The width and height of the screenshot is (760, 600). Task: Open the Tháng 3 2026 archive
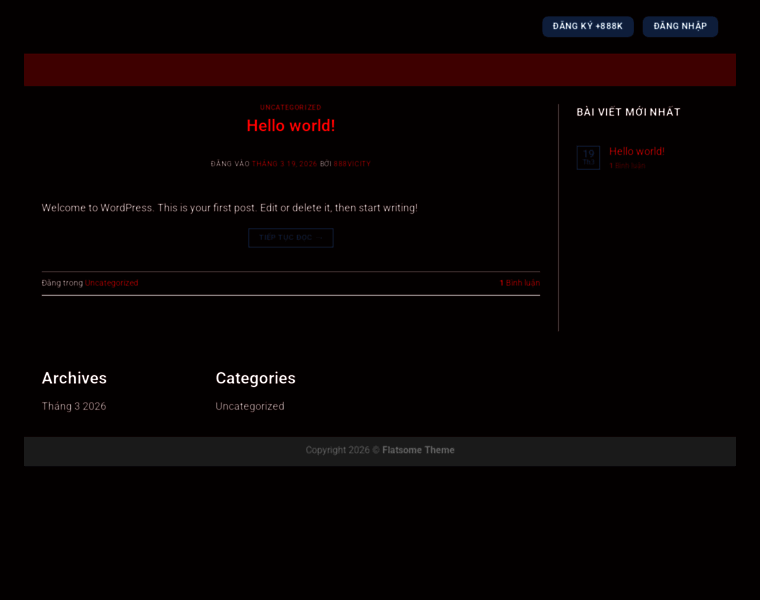click(x=74, y=406)
